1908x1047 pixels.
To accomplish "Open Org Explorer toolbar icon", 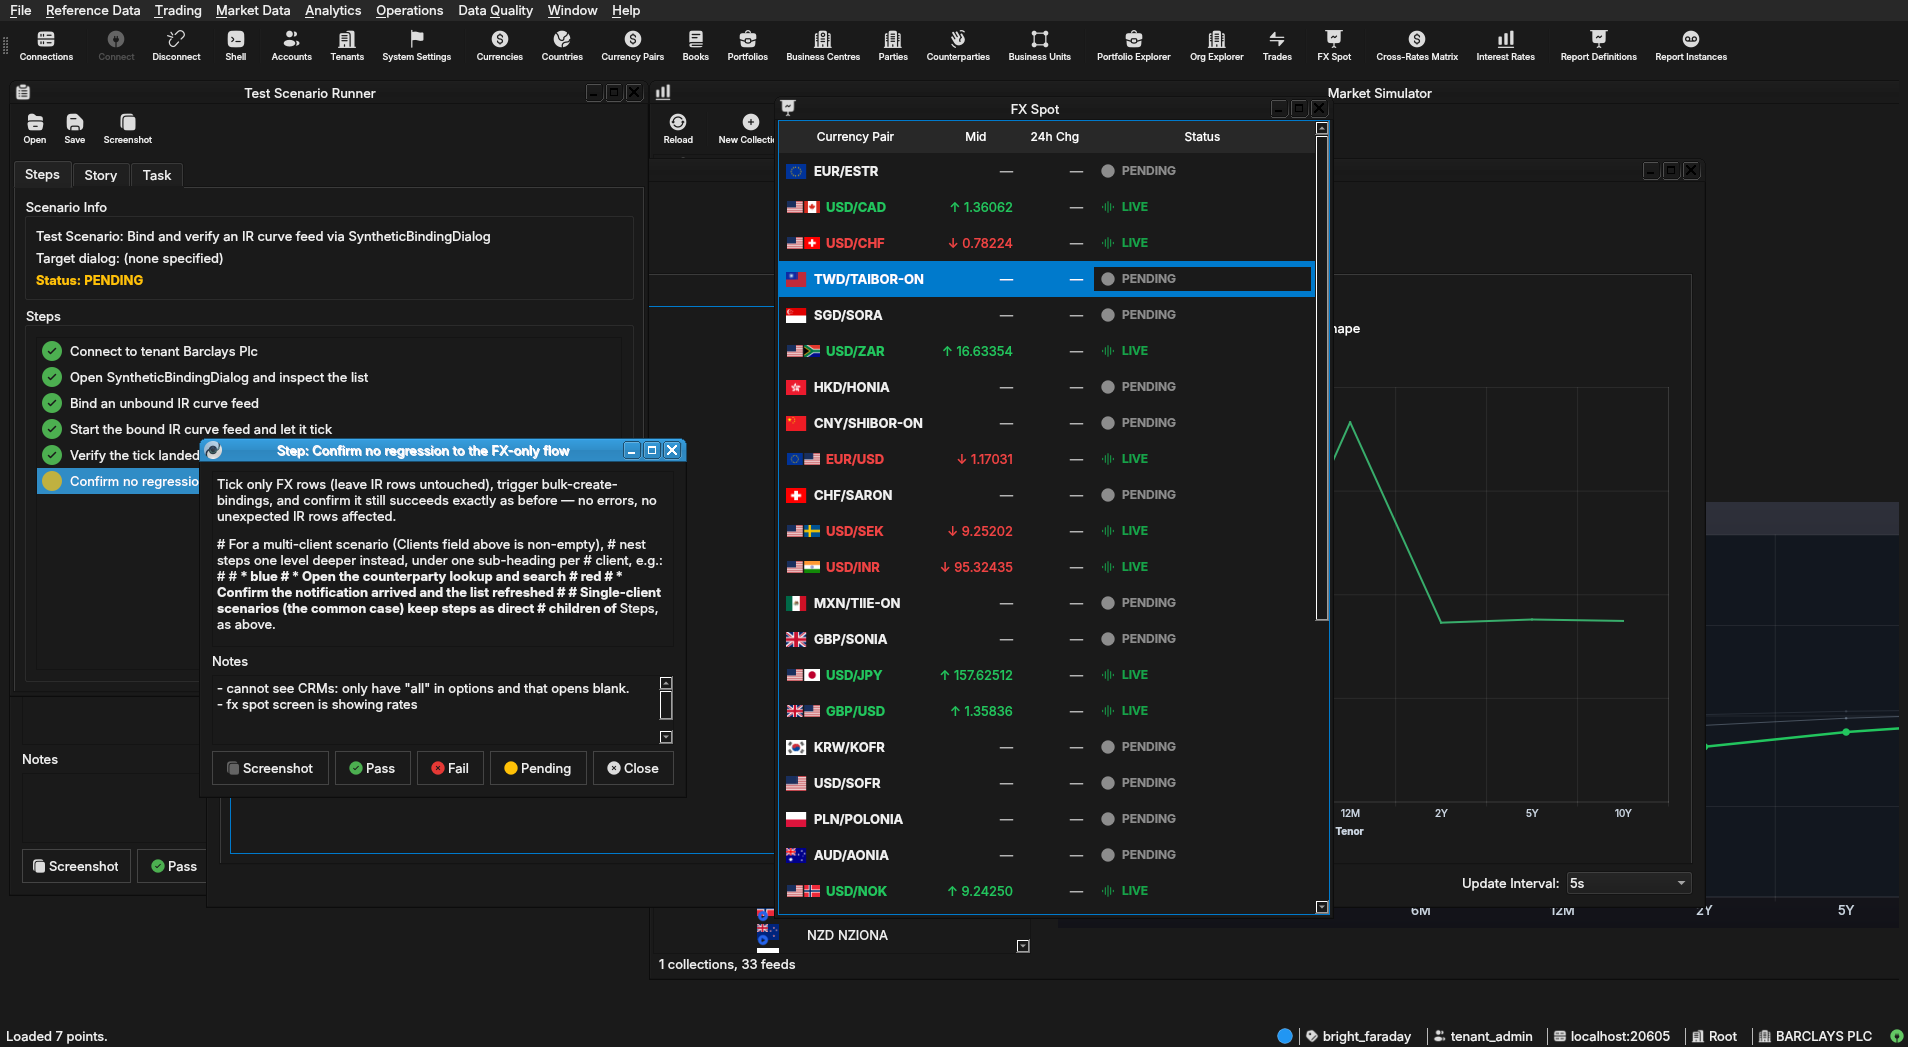I will [1216, 46].
